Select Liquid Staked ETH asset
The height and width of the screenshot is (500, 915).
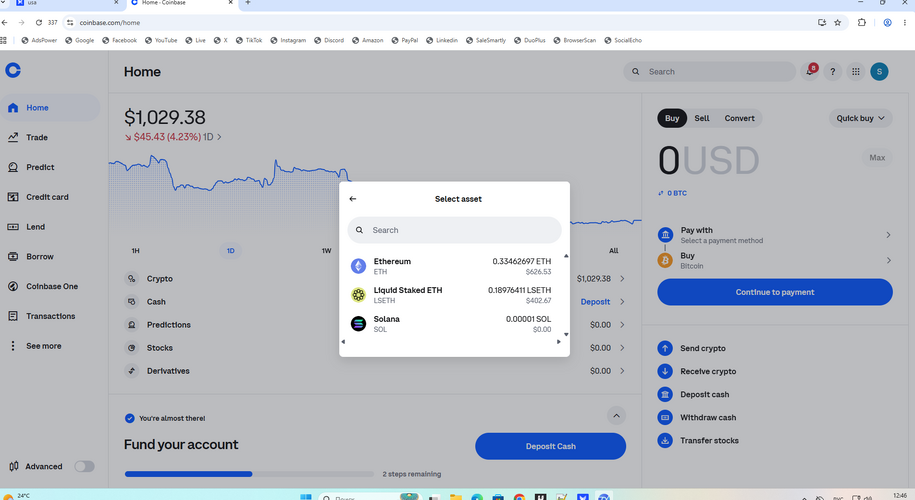click(x=451, y=295)
